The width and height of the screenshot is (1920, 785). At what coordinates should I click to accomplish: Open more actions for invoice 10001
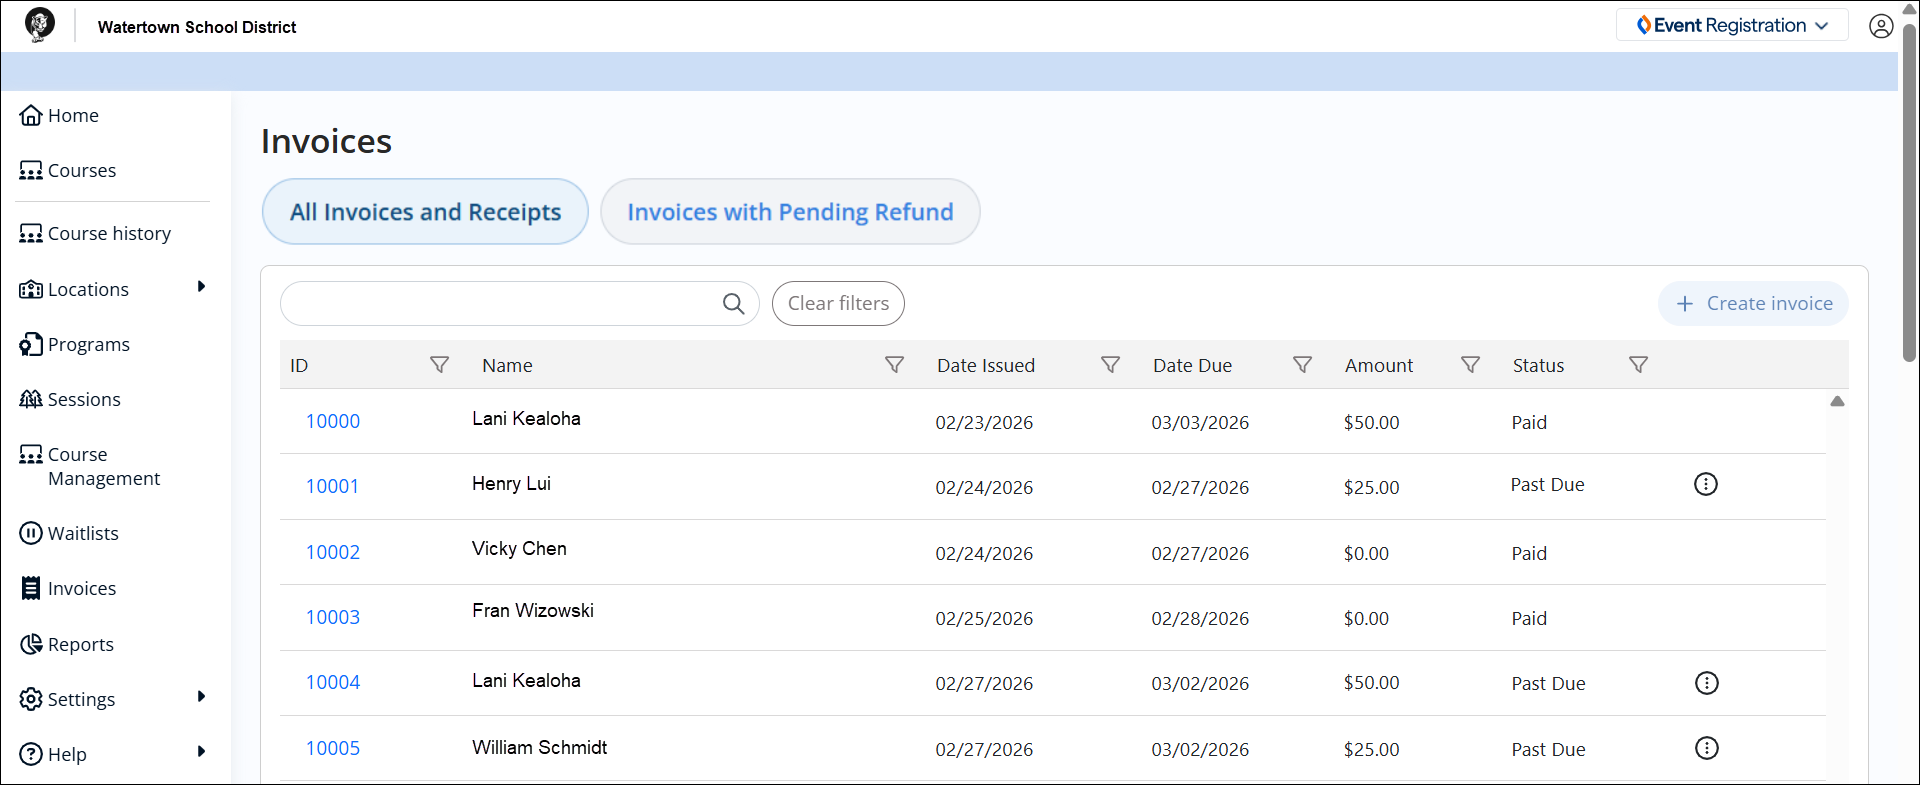pyautogui.click(x=1706, y=484)
